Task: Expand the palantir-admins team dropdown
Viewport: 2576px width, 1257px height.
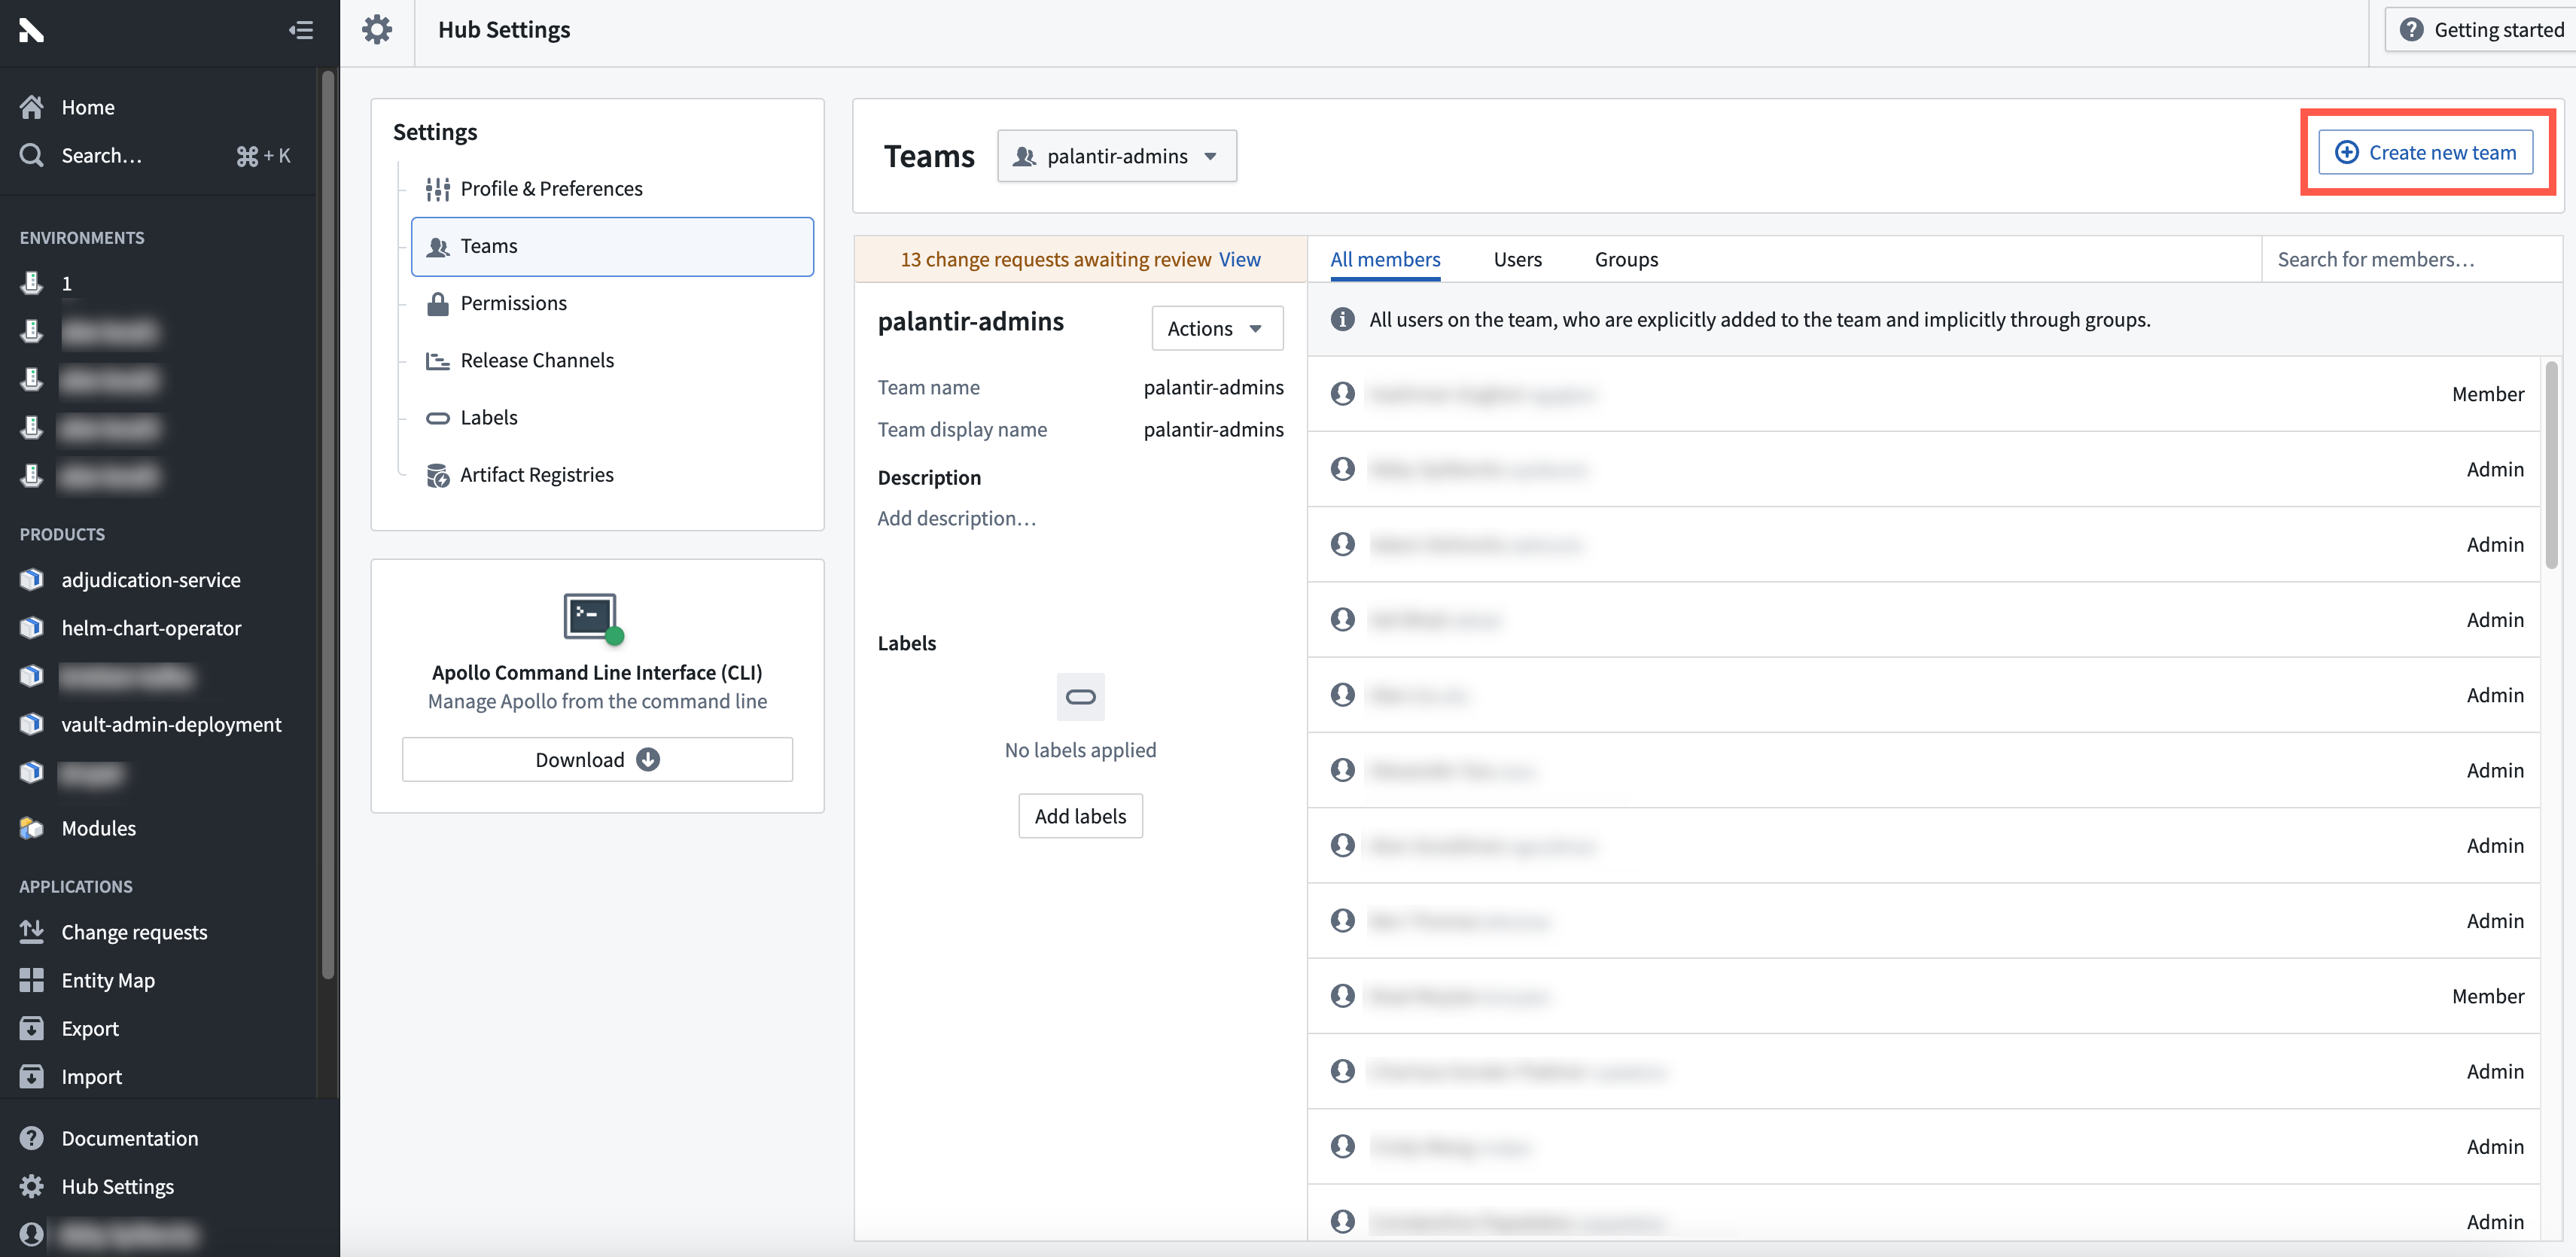Action: coord(1116,156)
